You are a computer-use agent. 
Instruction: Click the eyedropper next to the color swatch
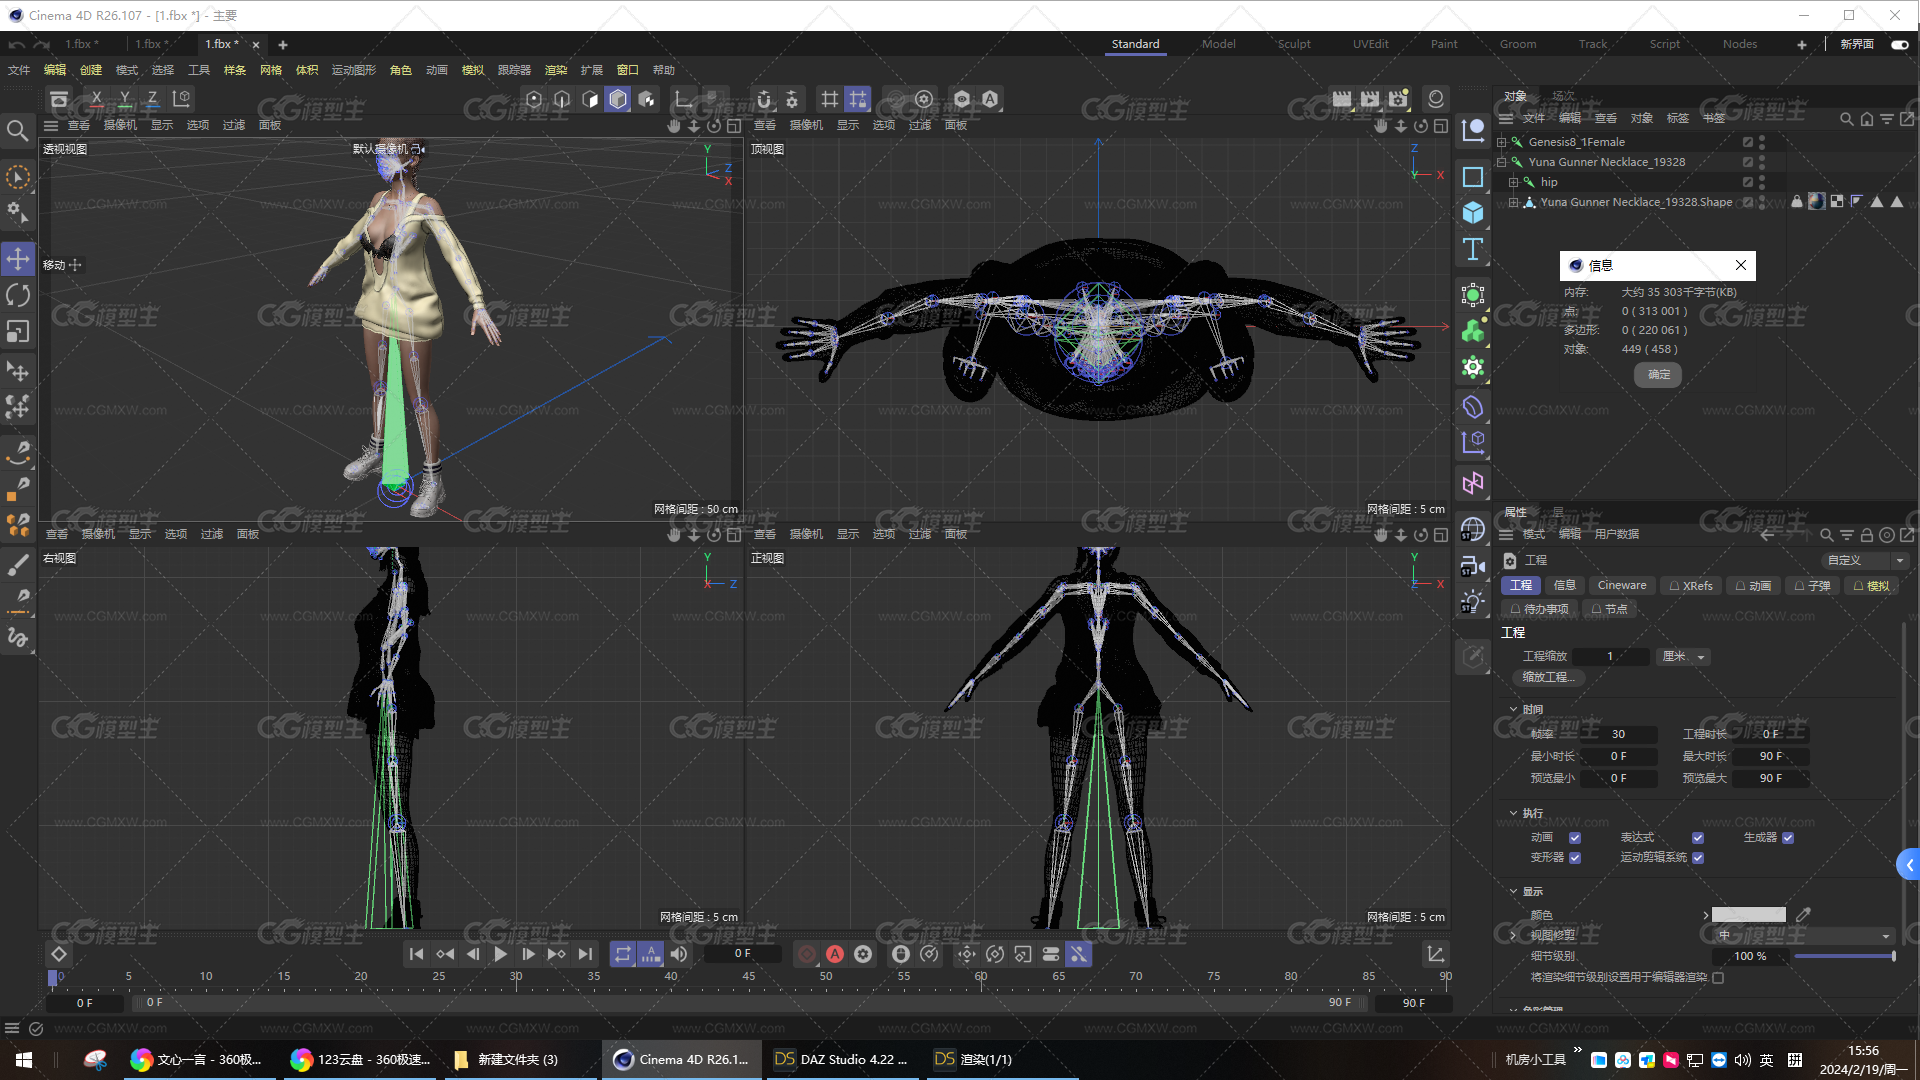tap(1803, 914)
